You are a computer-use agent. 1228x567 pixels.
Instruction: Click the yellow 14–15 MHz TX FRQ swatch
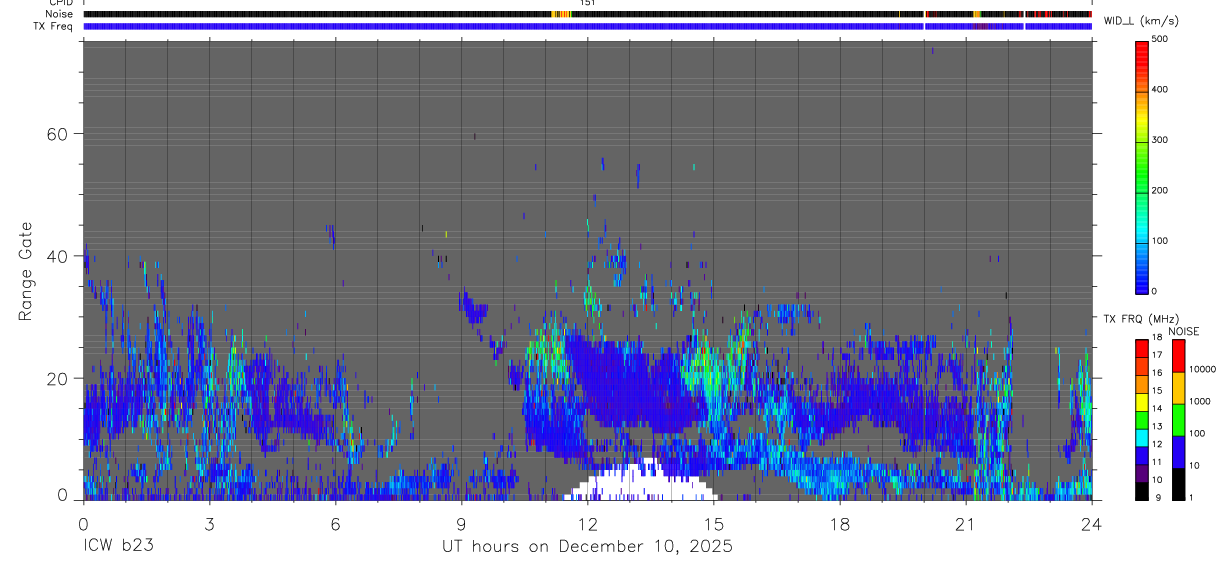coord(1142,400)
